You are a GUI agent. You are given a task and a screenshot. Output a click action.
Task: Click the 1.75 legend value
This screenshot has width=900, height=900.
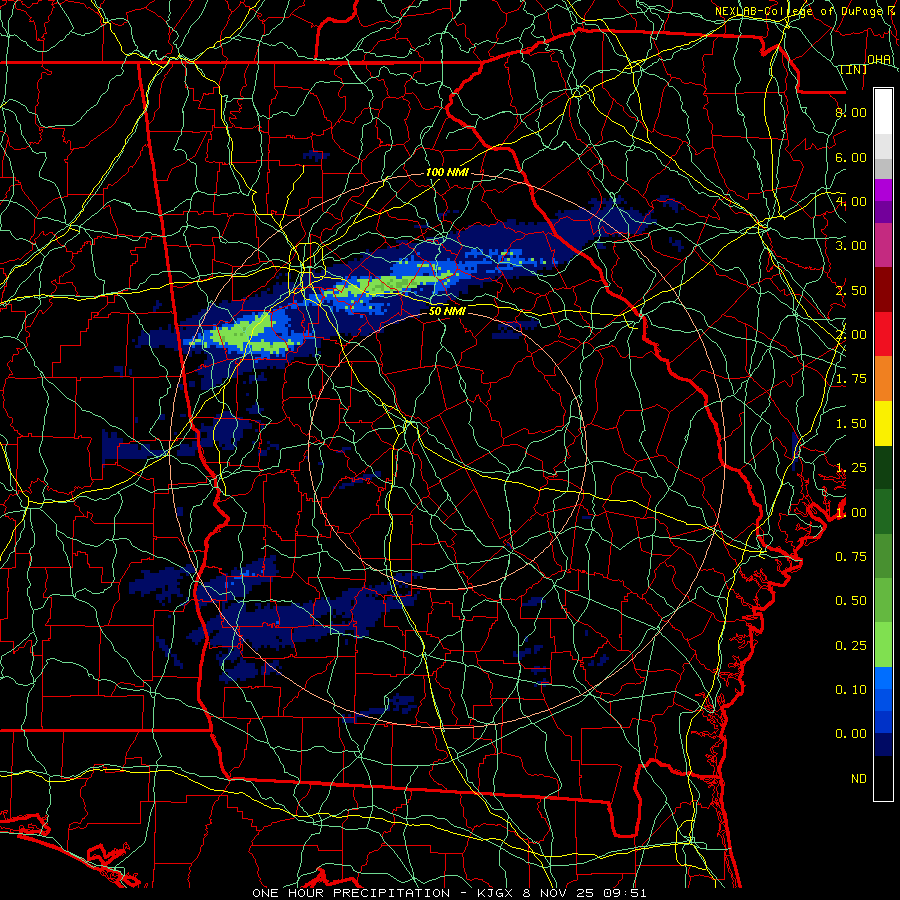point(851,379)
